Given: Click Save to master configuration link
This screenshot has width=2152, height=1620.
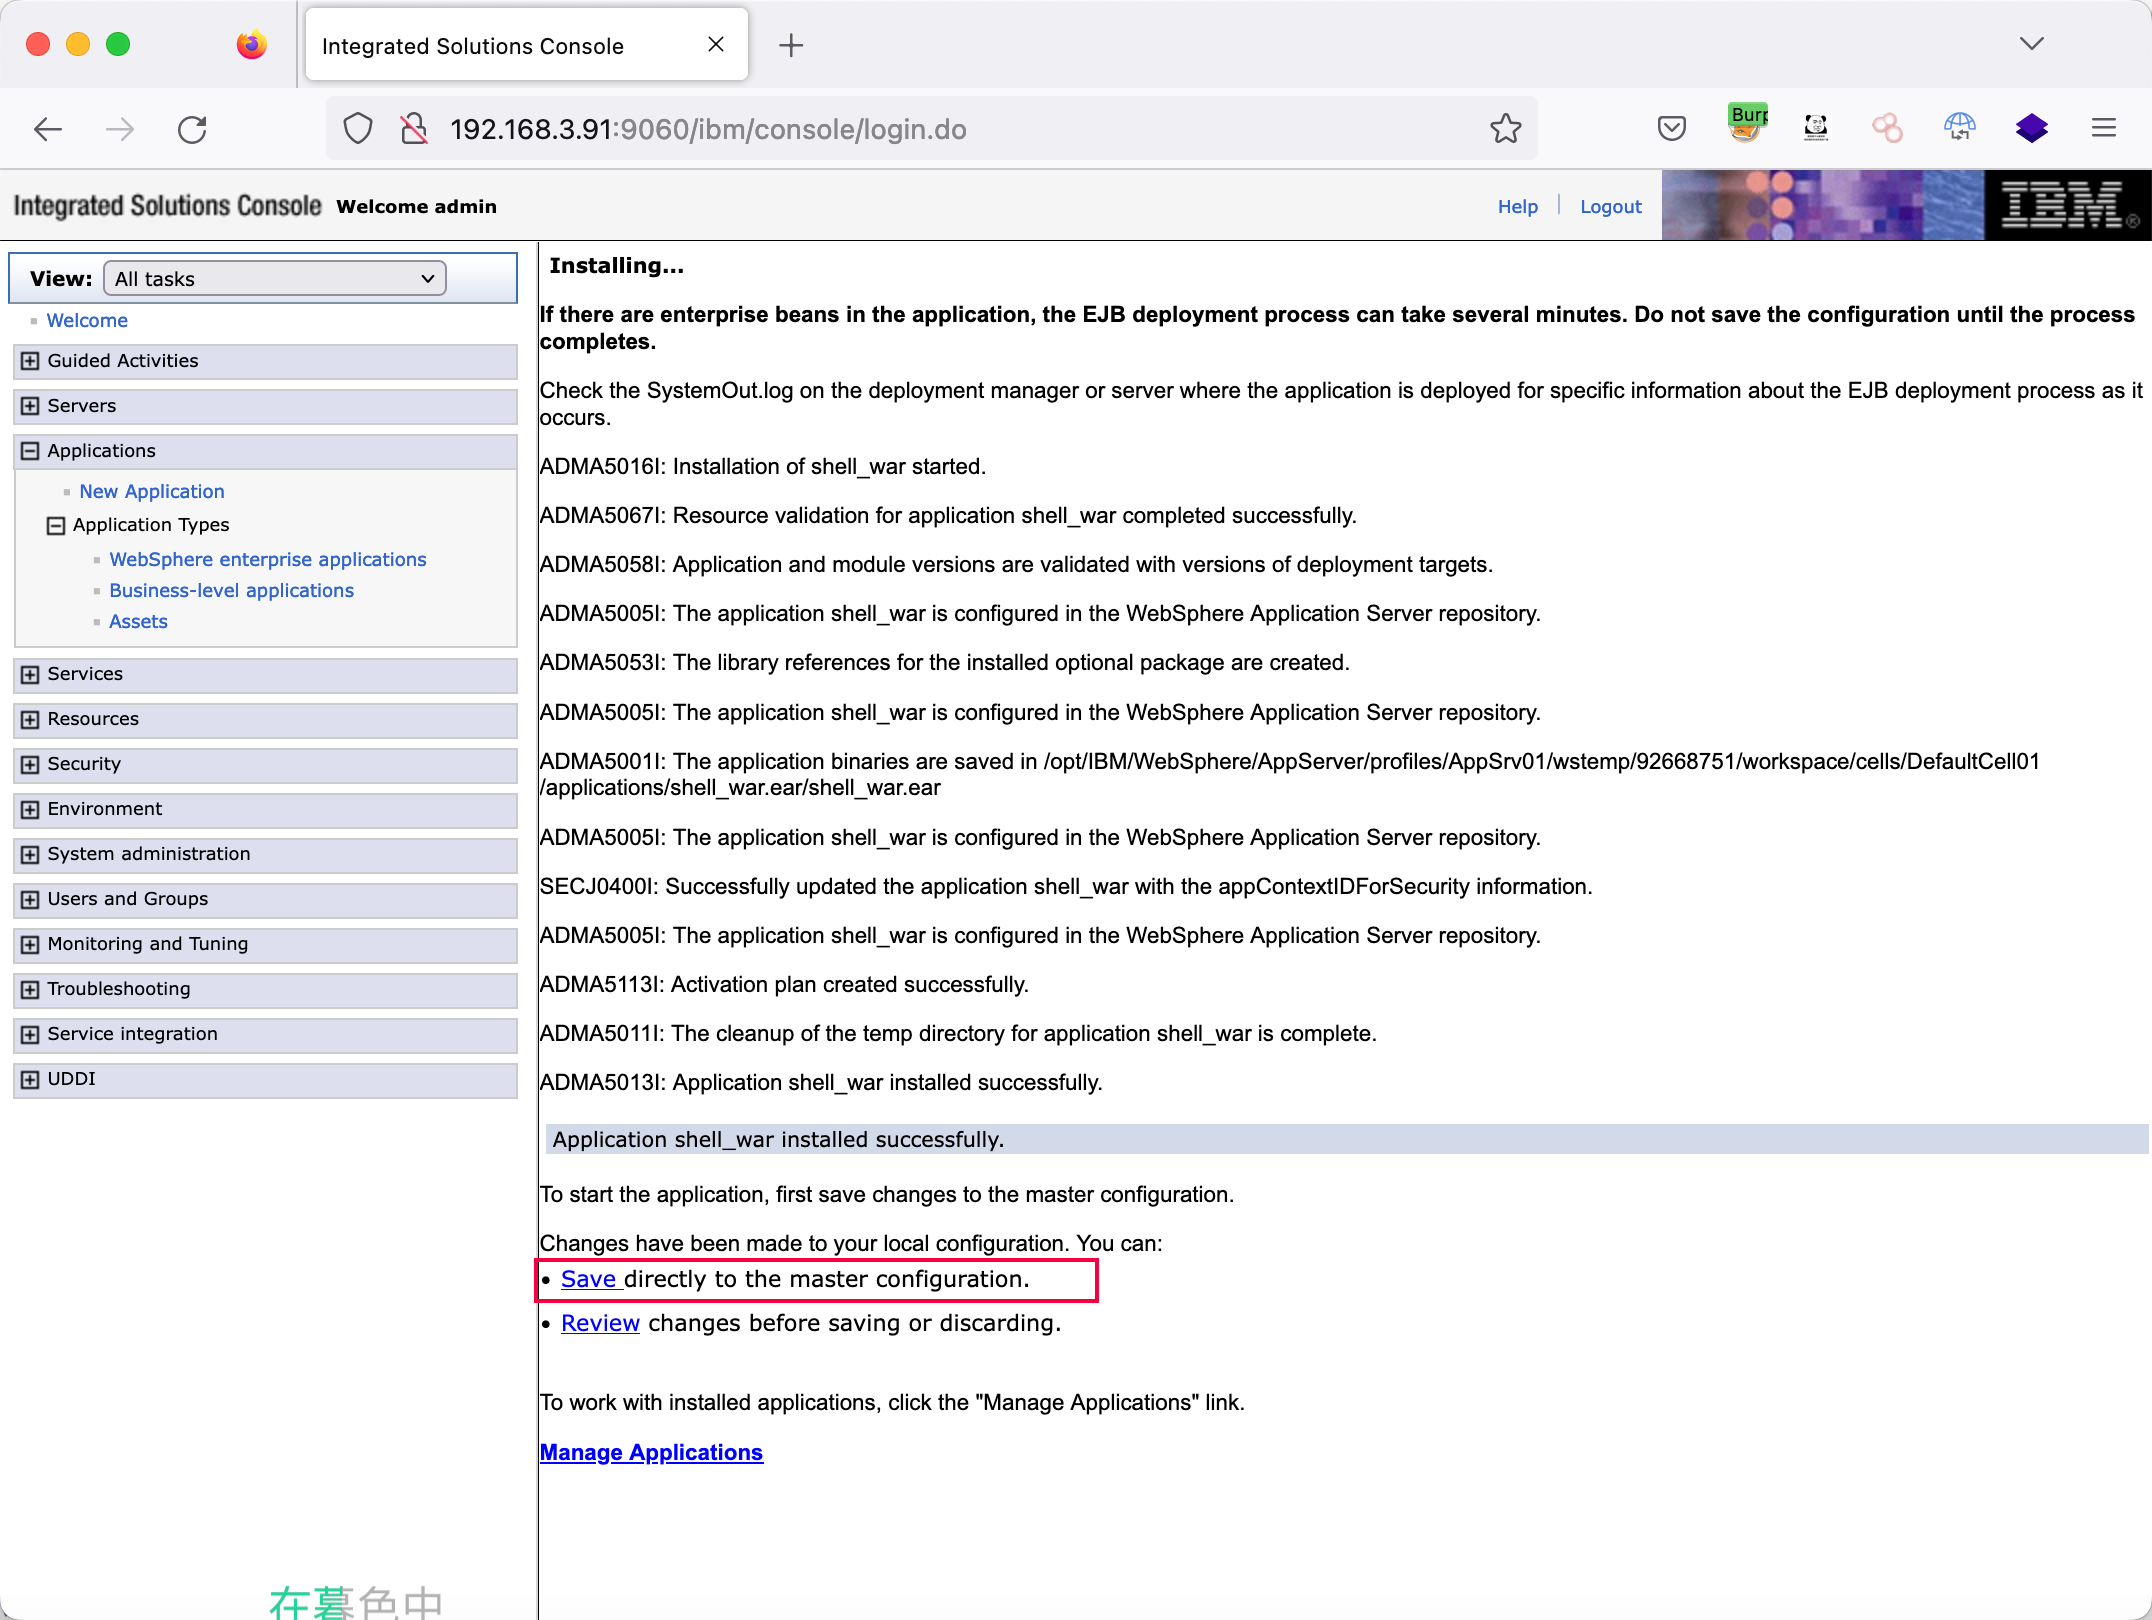Looking at the screenshot, I should tap(589, 1279).
